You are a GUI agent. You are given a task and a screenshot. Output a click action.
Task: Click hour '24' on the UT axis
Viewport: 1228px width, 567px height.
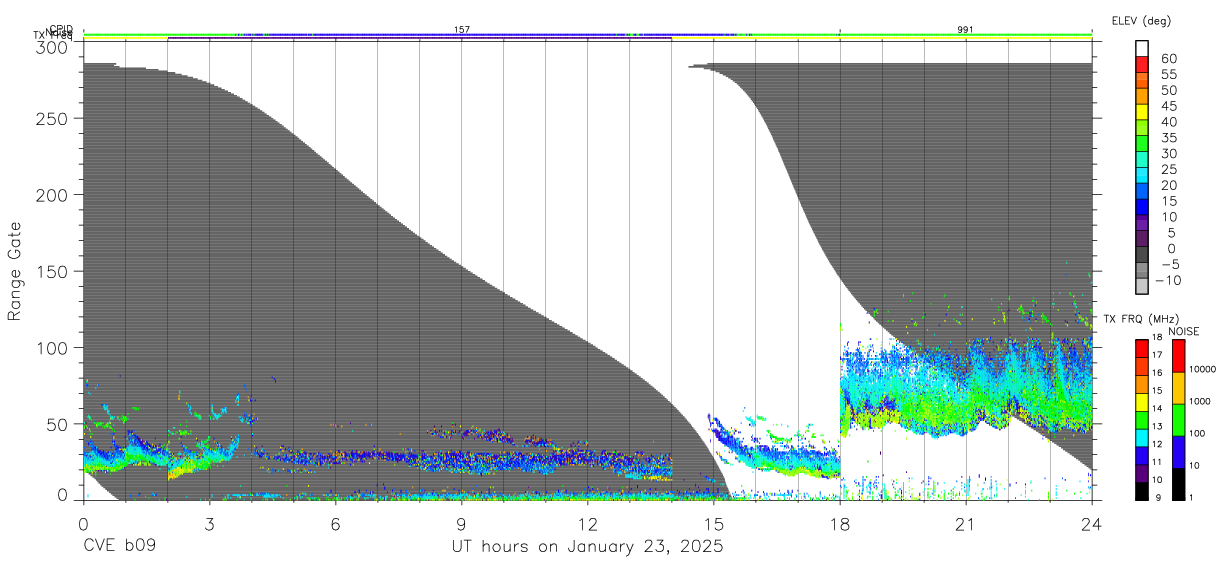[x=1091, y=524]
